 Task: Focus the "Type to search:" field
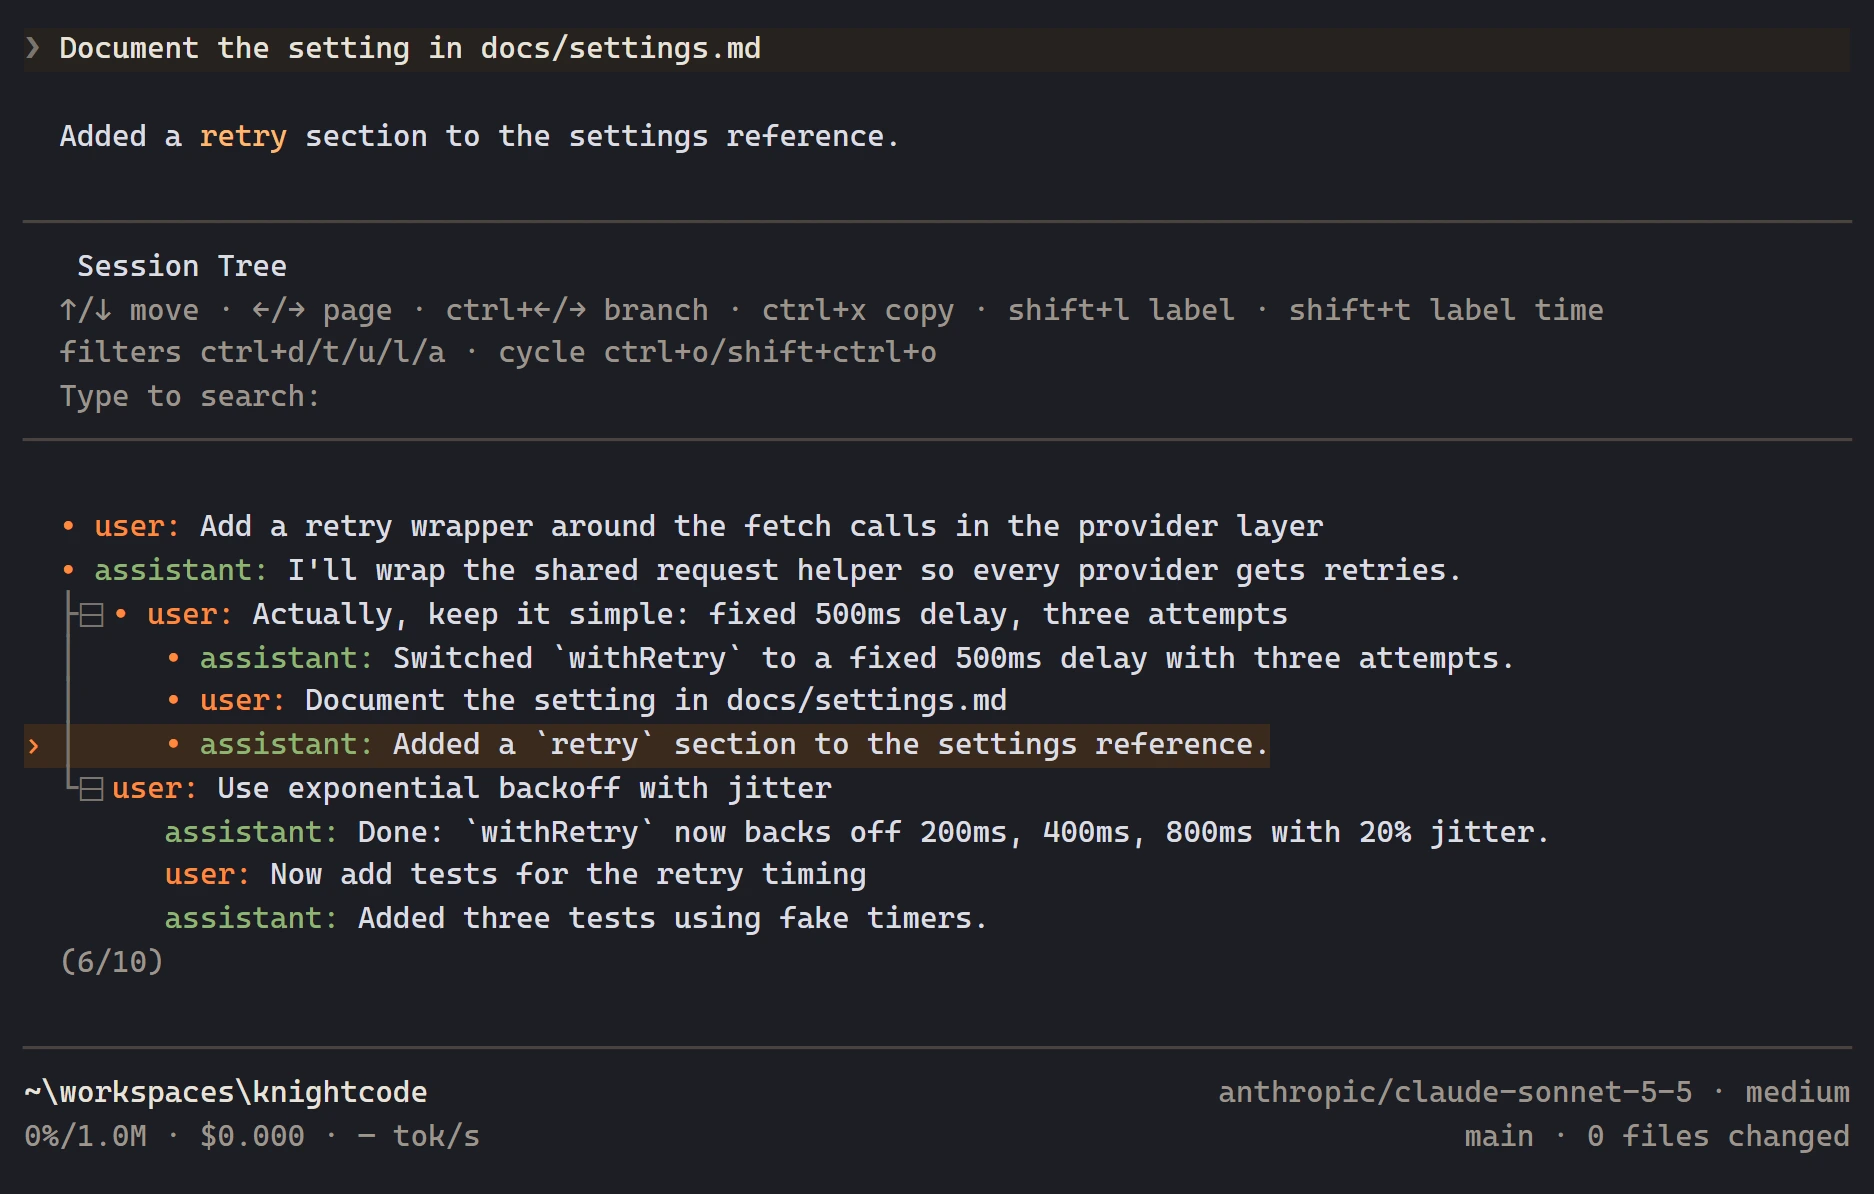190,397
